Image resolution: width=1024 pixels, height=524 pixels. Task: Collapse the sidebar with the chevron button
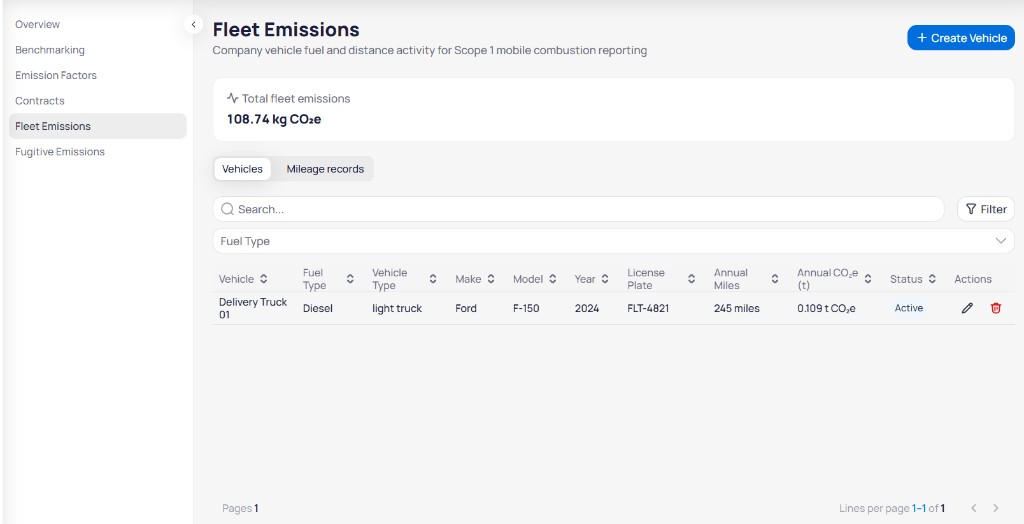(193, 25)
